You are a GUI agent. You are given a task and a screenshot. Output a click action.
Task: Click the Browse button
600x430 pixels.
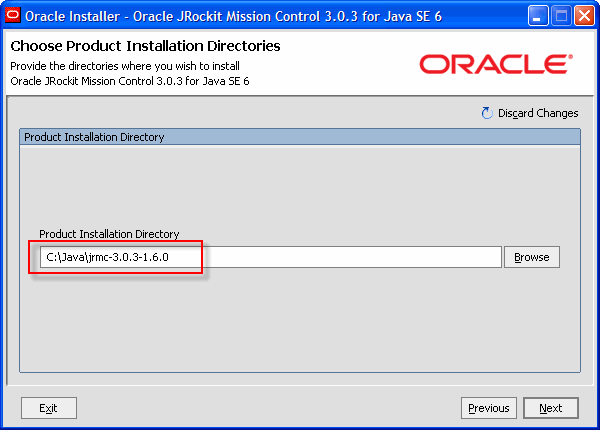coord(532,257)
